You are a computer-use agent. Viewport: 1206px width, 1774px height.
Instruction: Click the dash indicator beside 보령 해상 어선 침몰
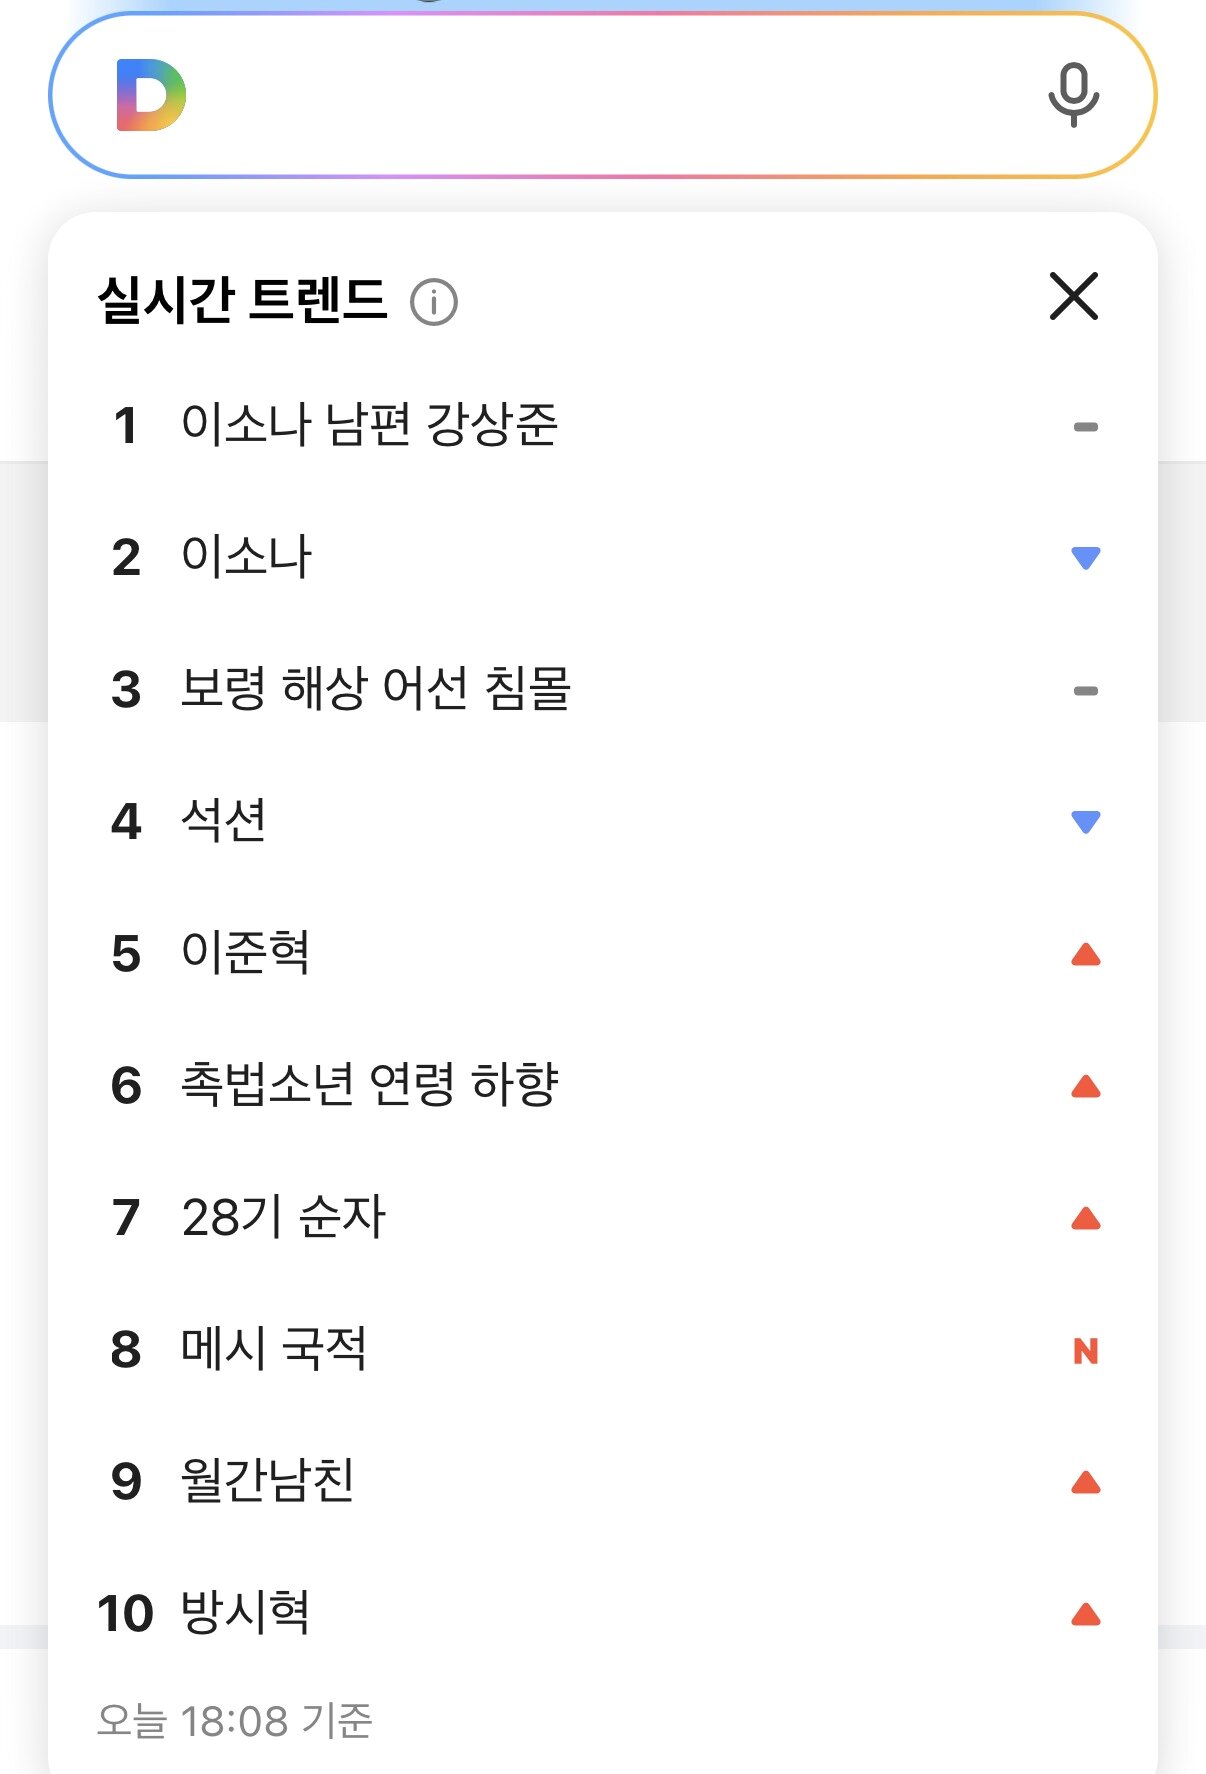1085,688
